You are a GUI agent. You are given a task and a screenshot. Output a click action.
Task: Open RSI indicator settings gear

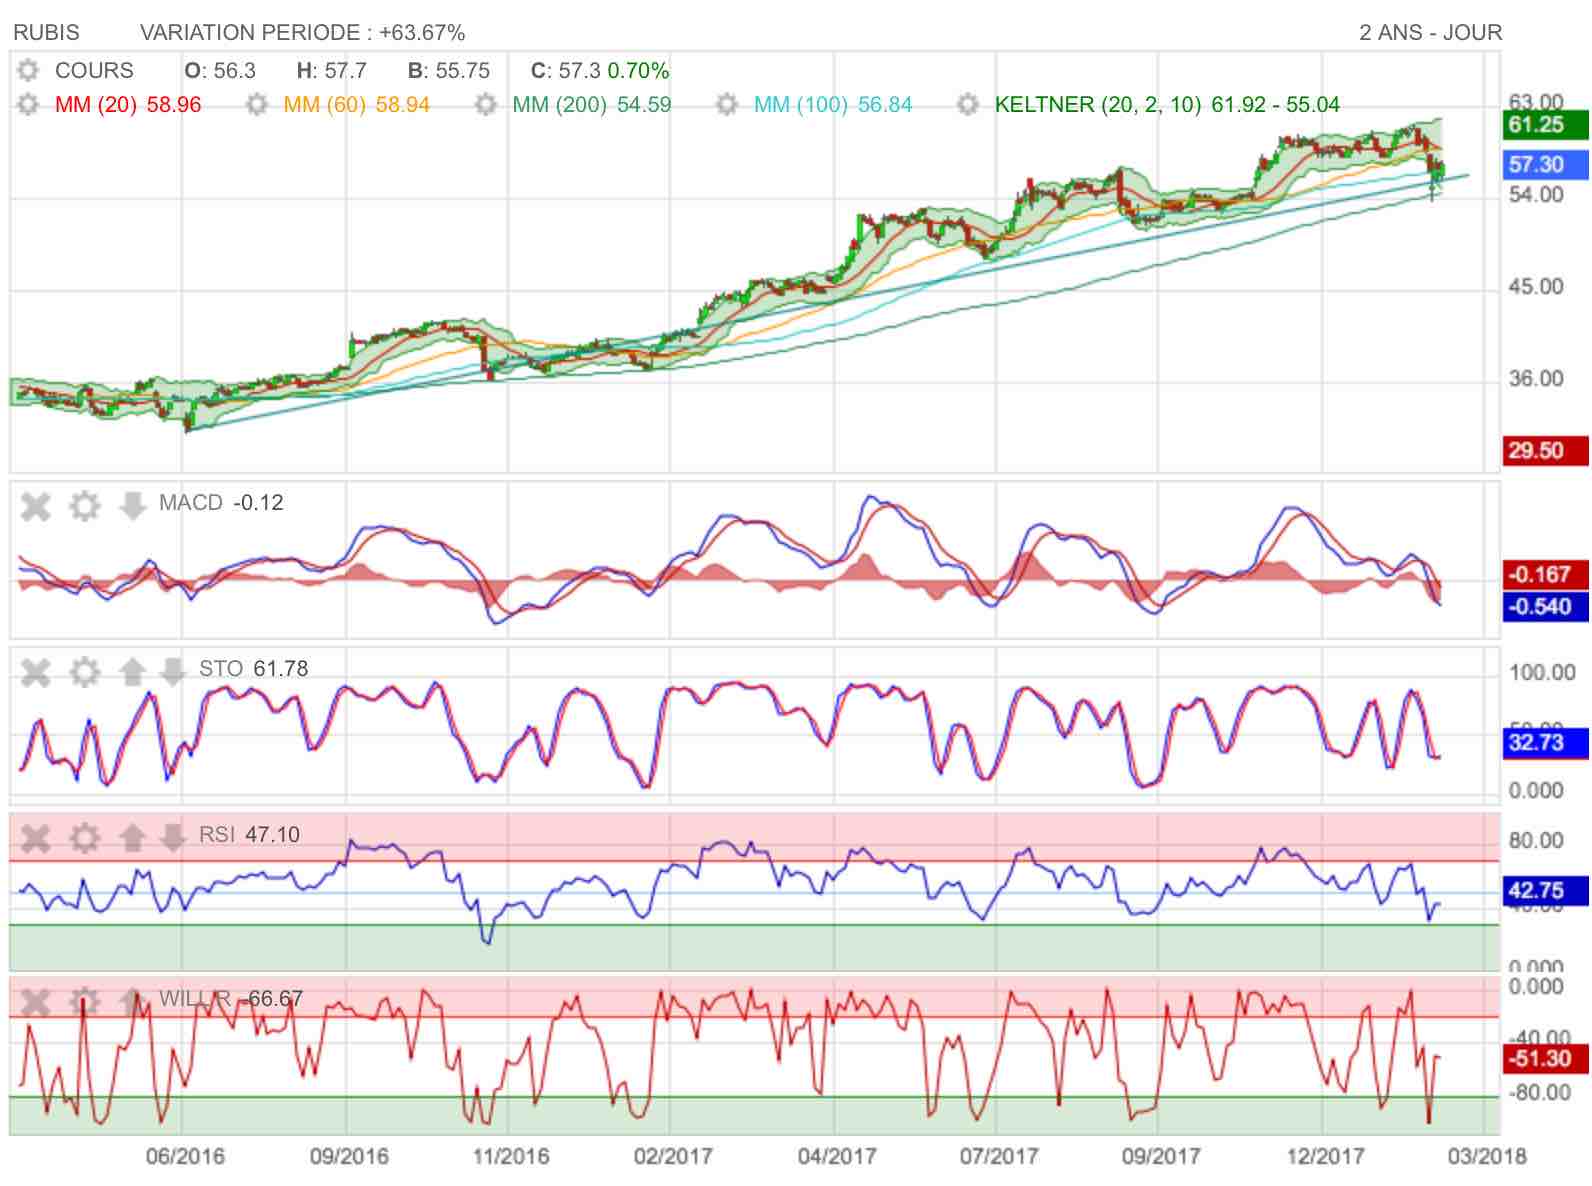click(x=85, y=837)
